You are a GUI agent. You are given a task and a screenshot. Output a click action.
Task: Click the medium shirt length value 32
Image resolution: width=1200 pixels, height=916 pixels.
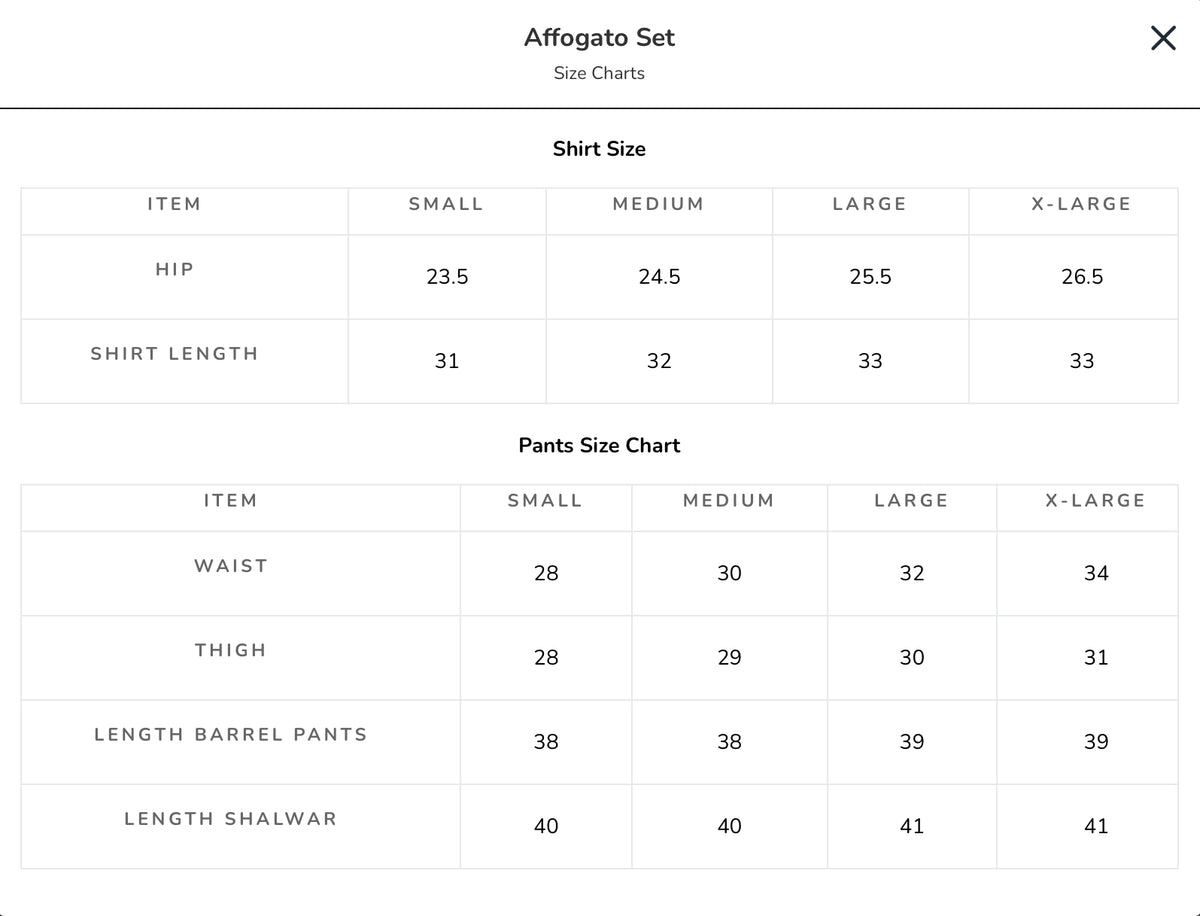click(x=659, y=361)
